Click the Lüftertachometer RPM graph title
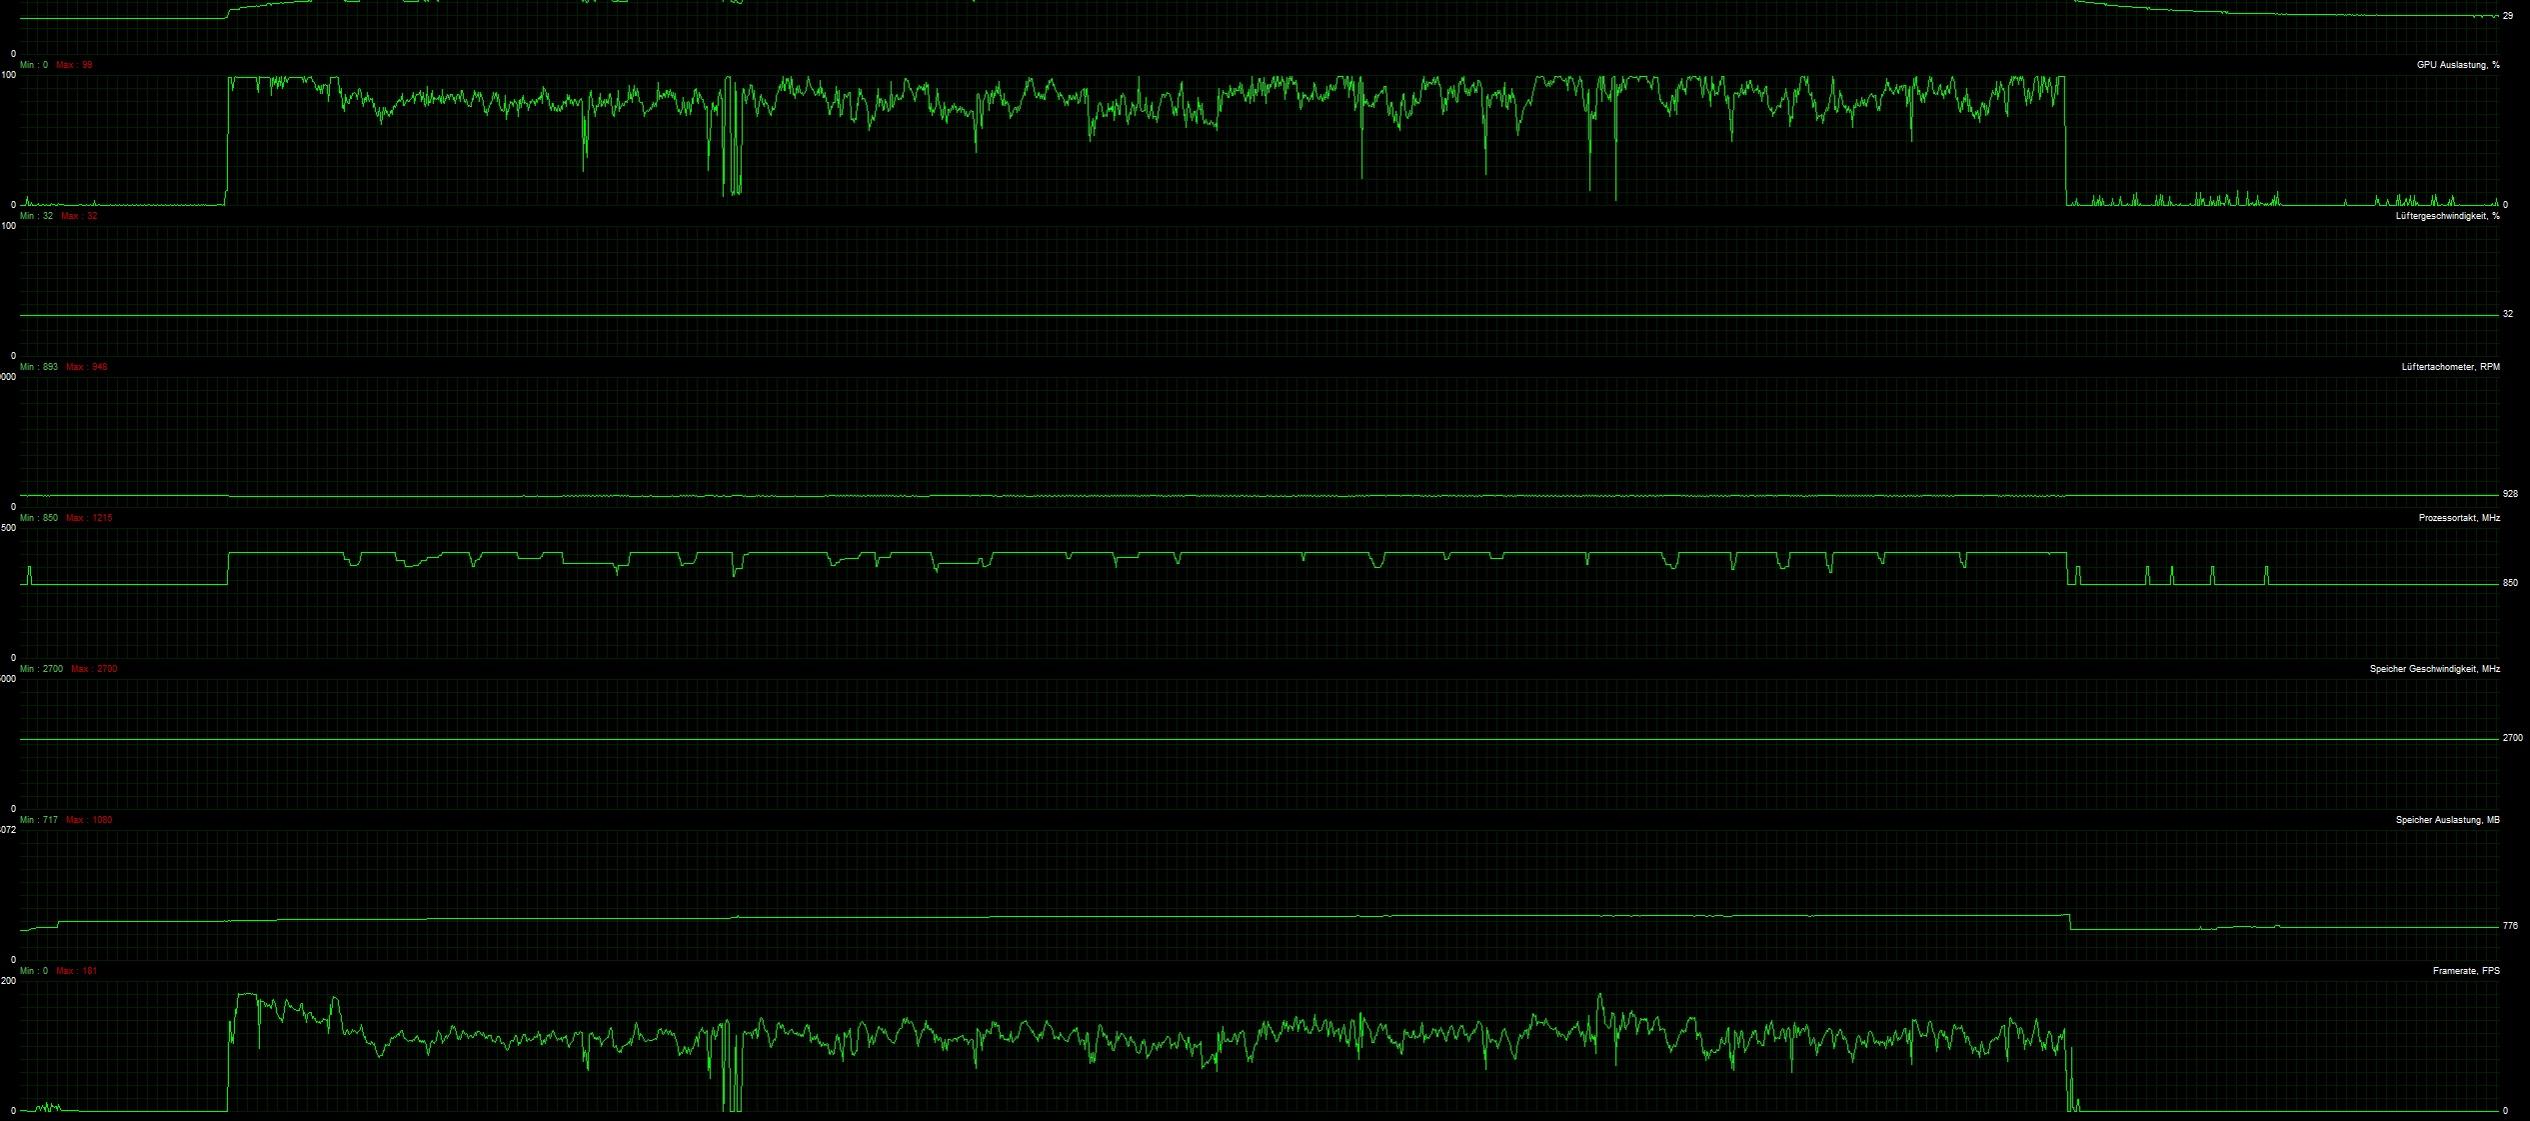Image resolution: width=2530 pixels, height=1121 pixels. 2450,367
